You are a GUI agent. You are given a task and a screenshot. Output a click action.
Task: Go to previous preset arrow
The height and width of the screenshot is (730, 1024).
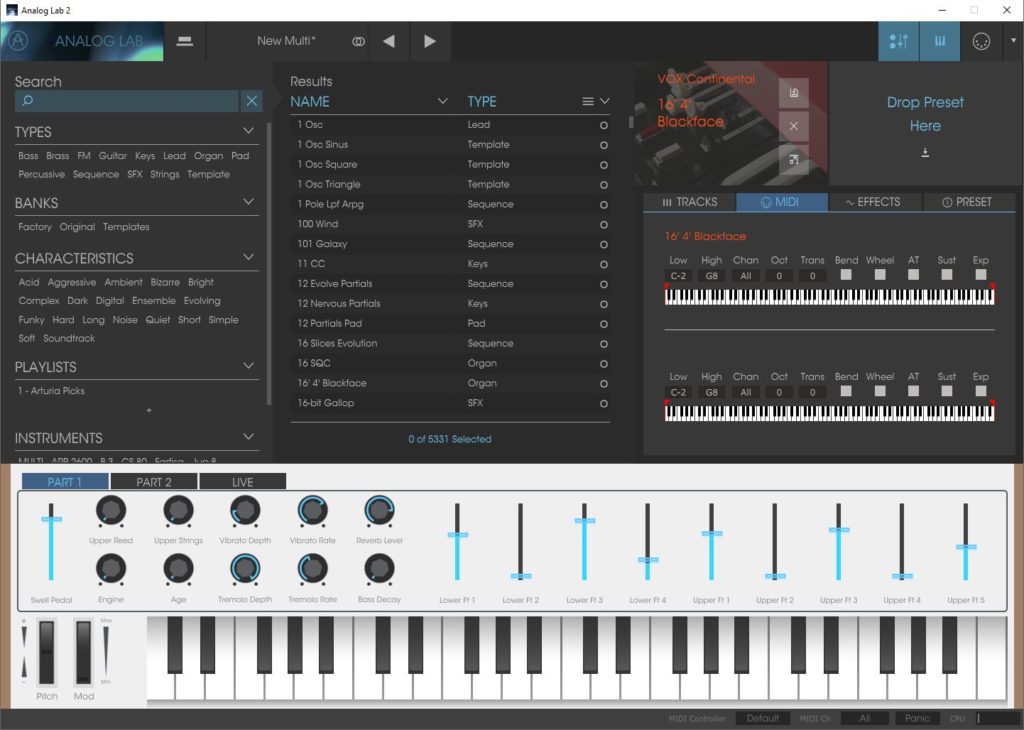[x=389, y=41]
